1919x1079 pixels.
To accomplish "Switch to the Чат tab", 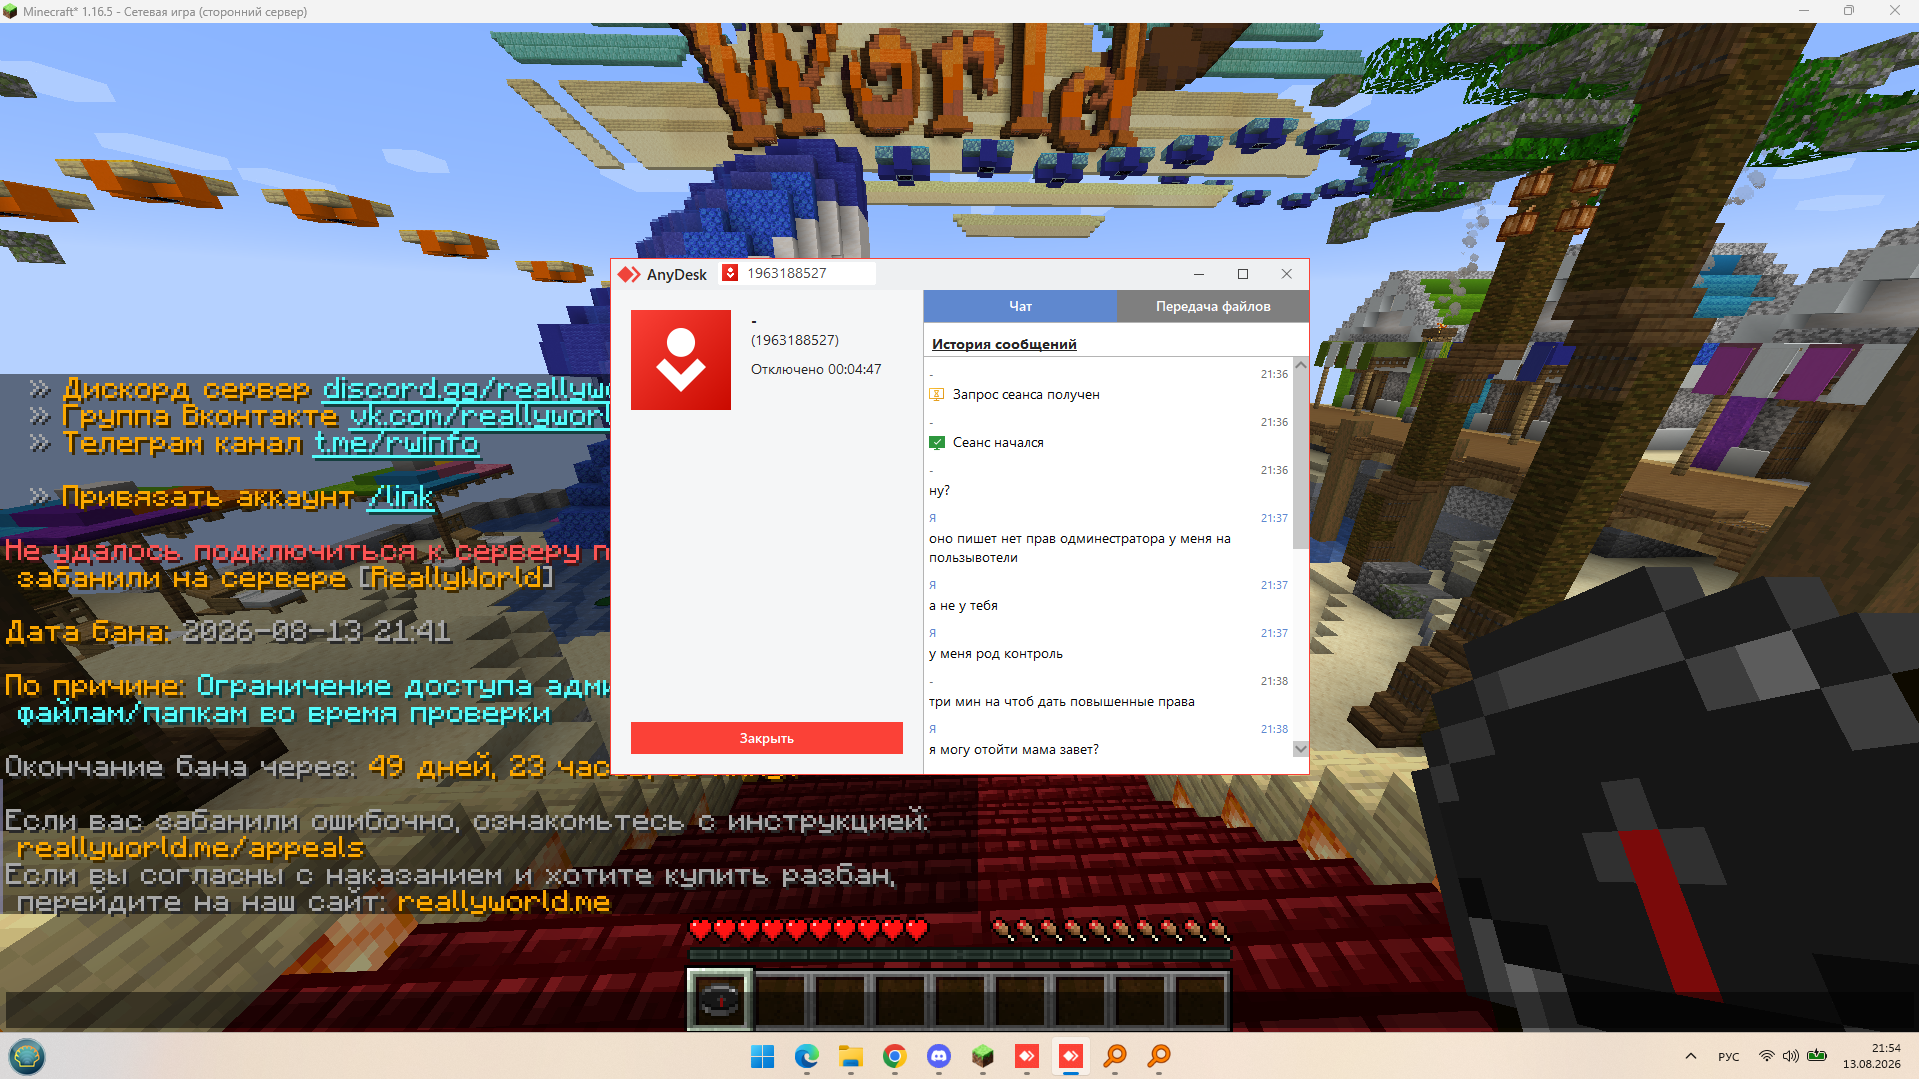I will (x=1020, y=306).
